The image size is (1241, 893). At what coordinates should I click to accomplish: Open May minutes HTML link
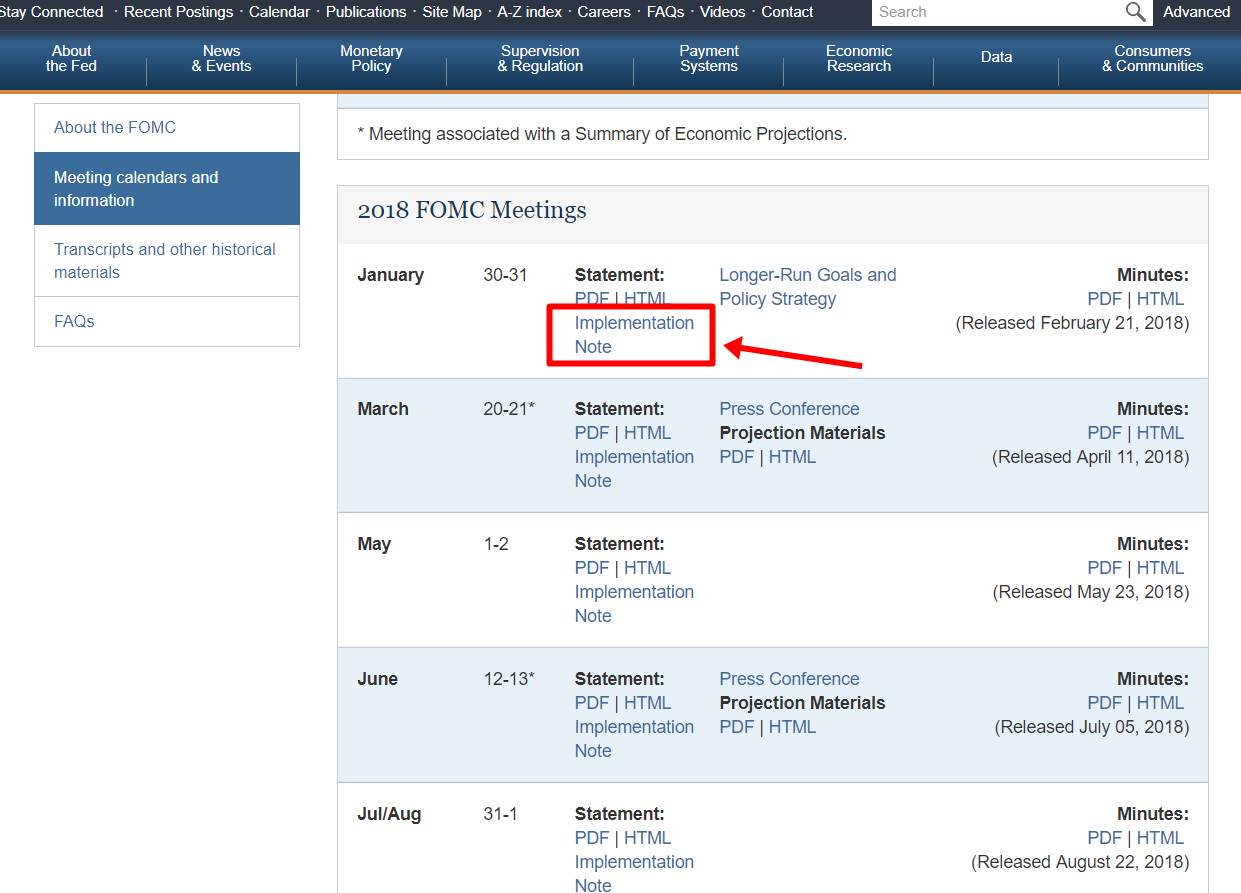tap(1160, 568)
